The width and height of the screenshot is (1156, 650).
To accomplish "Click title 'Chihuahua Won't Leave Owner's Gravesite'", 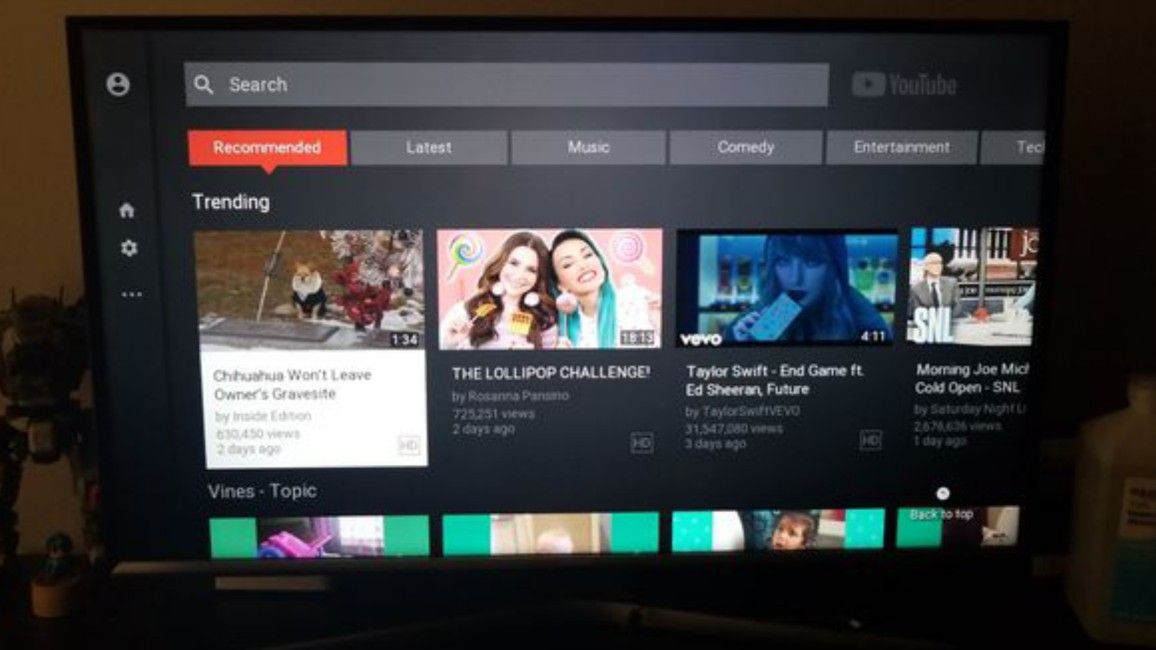I will 292,385.
